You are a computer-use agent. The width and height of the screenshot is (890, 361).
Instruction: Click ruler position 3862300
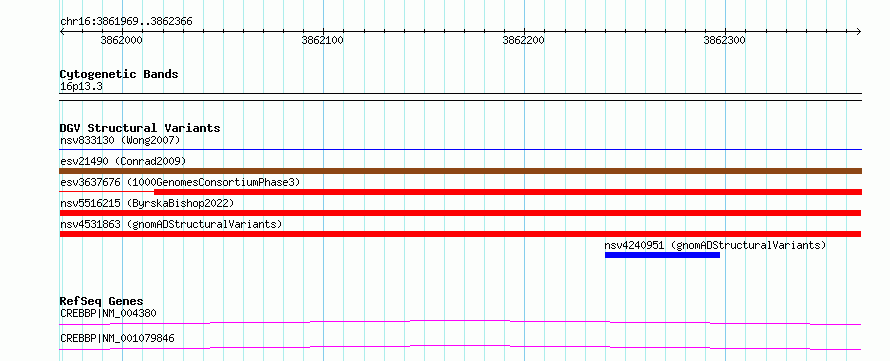pos(724,40)
